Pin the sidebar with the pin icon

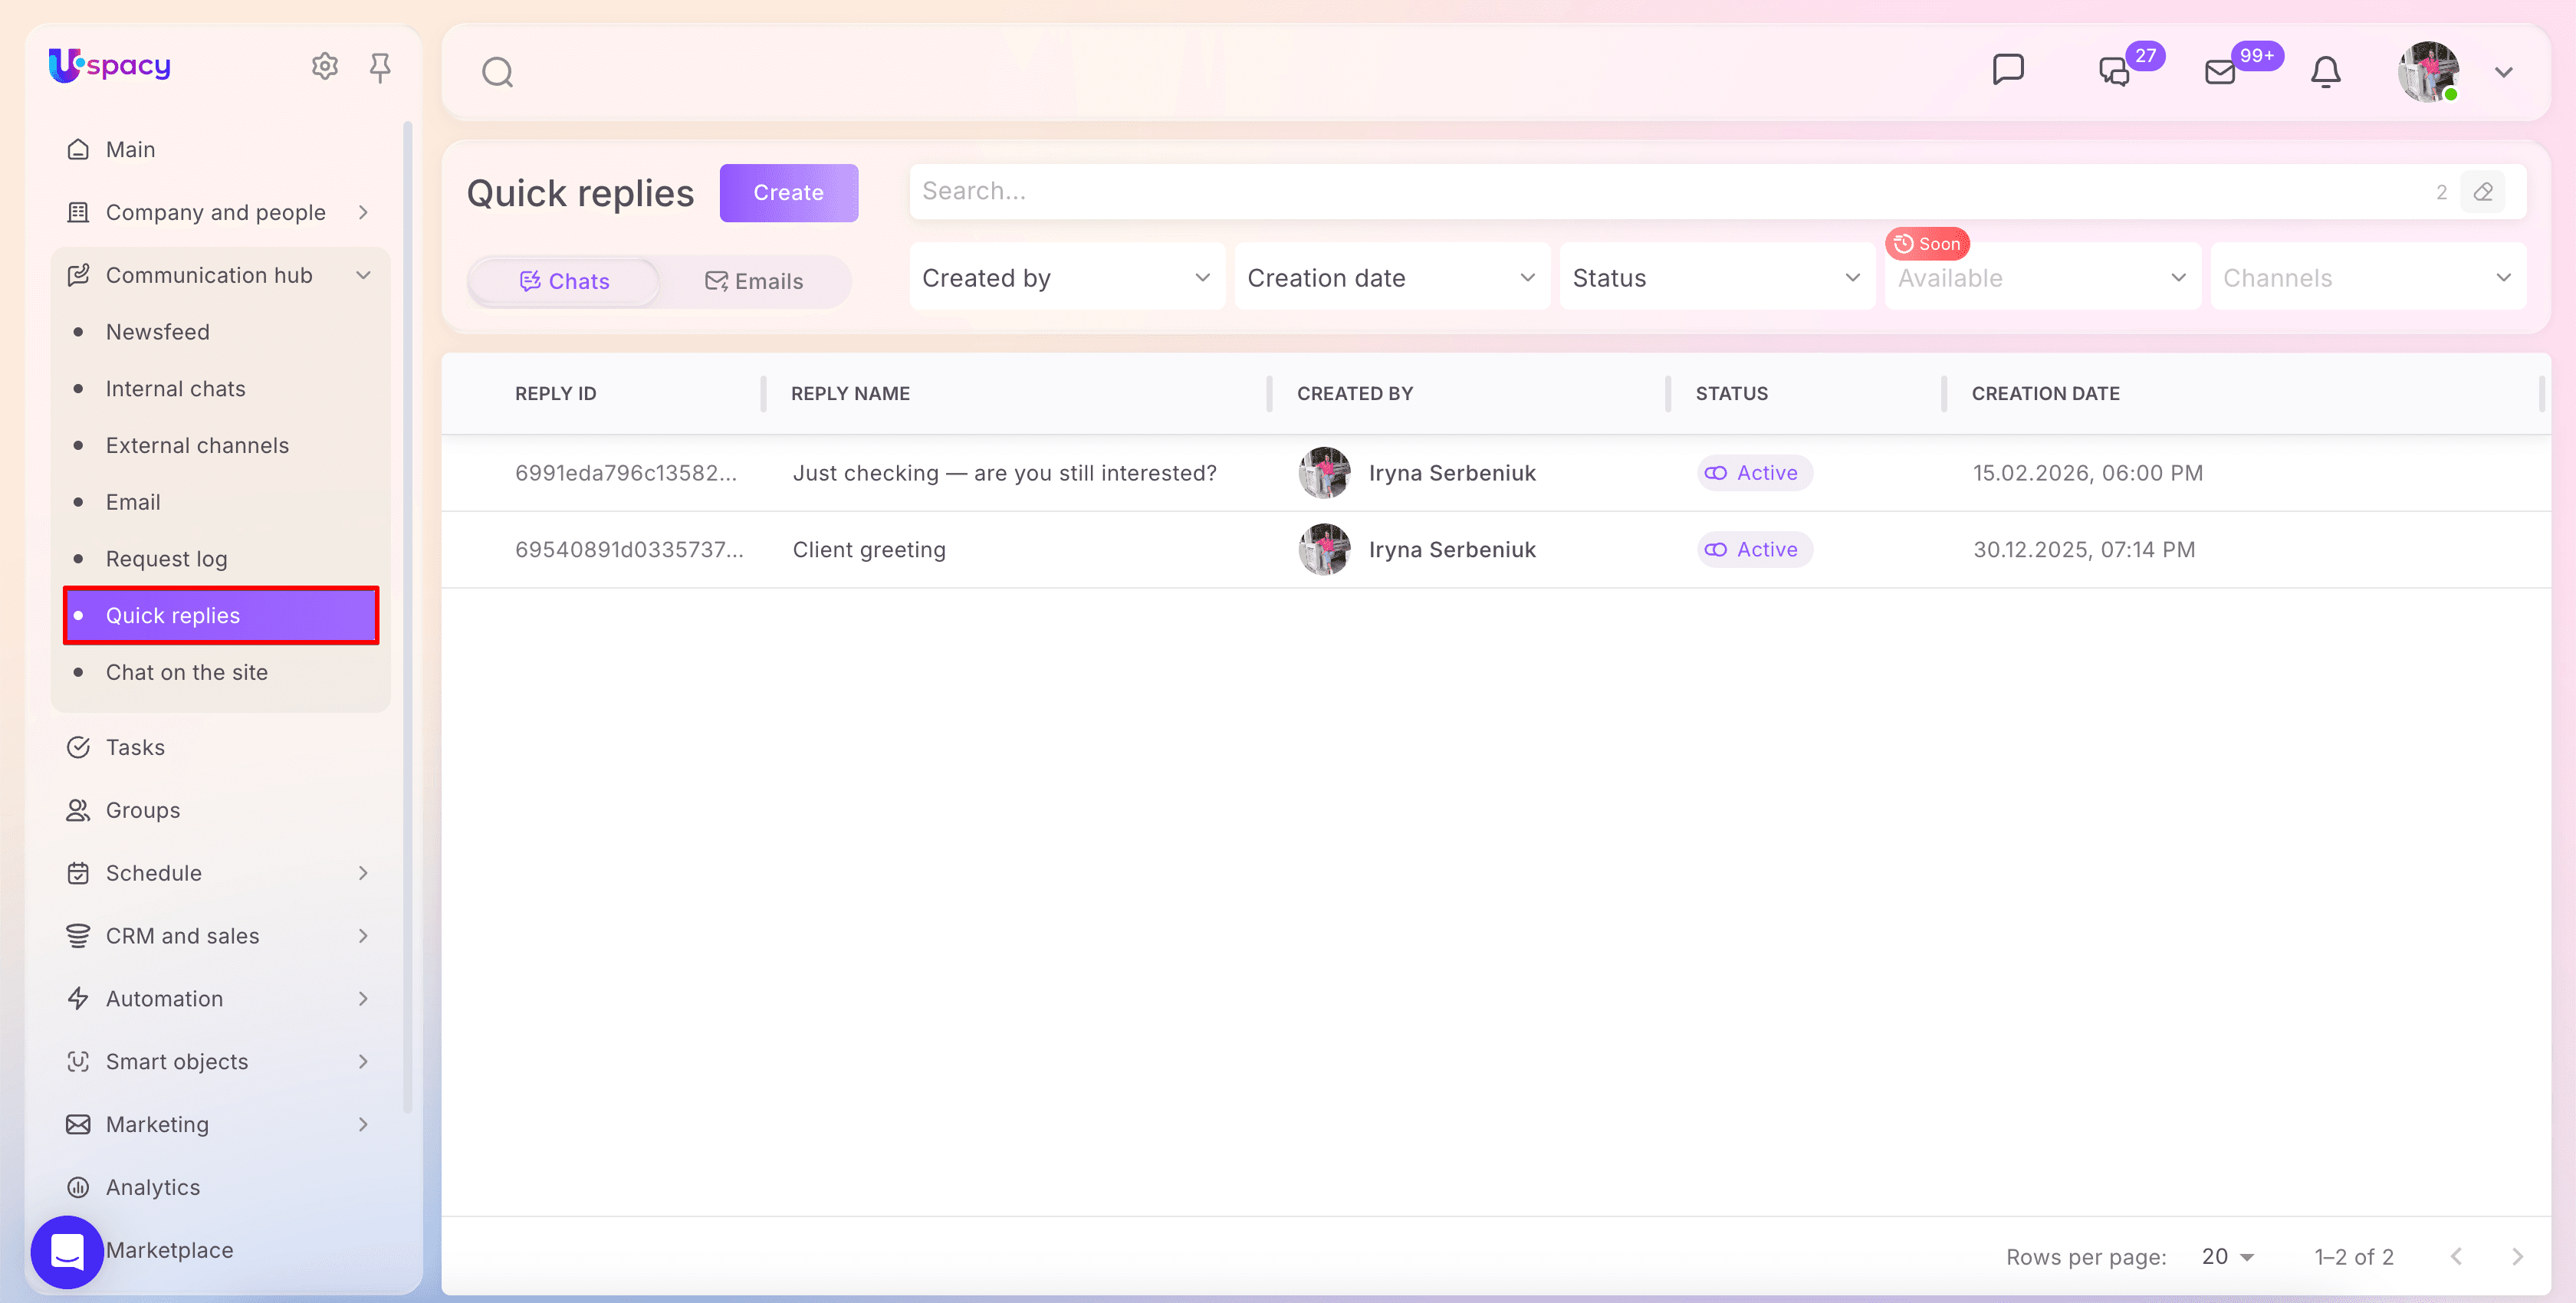[x=380, y=67]
